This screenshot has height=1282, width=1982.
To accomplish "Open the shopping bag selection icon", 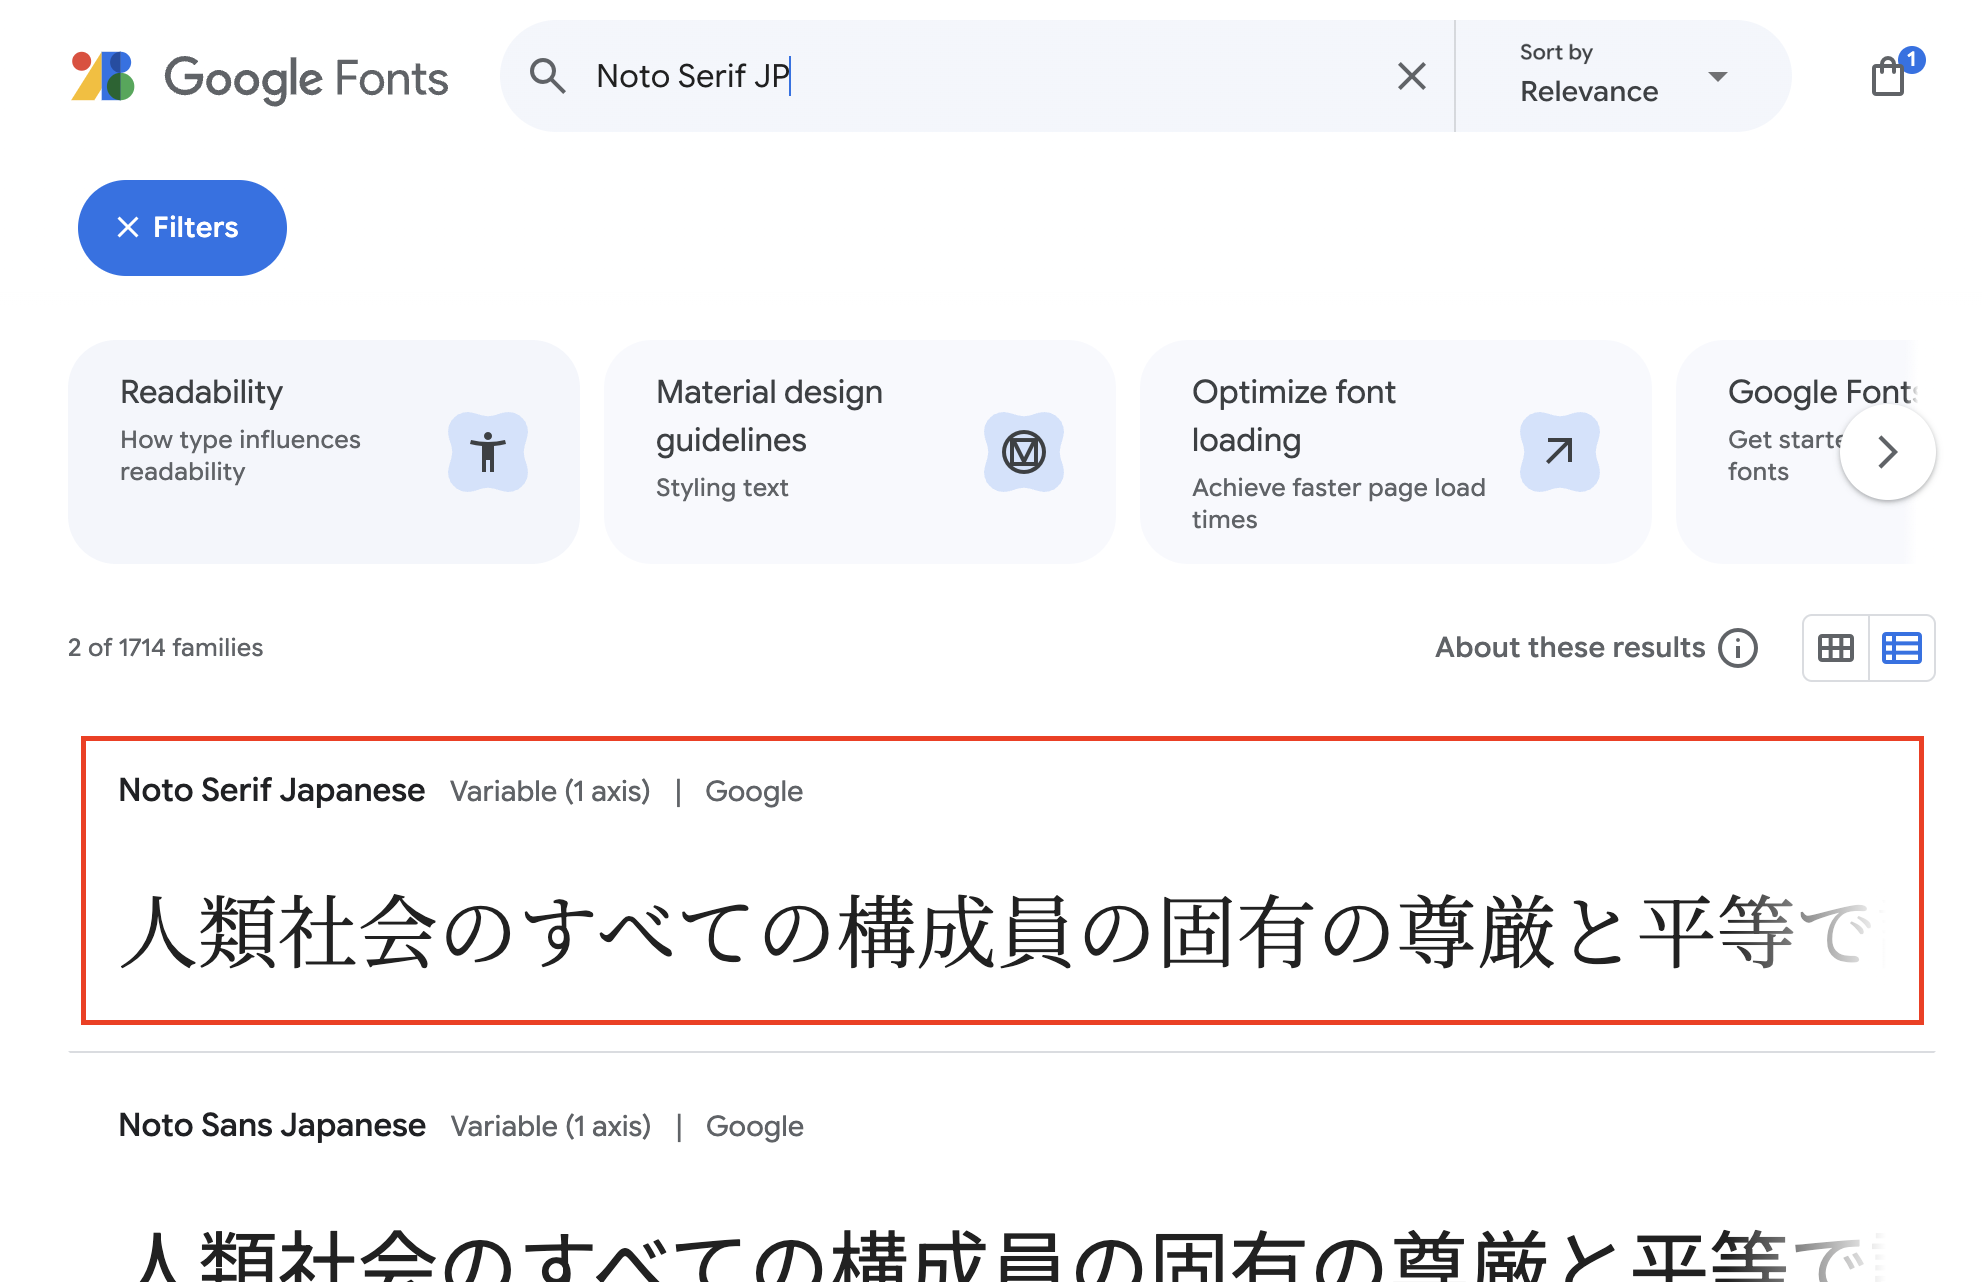I will click(x=1888, y=76).
